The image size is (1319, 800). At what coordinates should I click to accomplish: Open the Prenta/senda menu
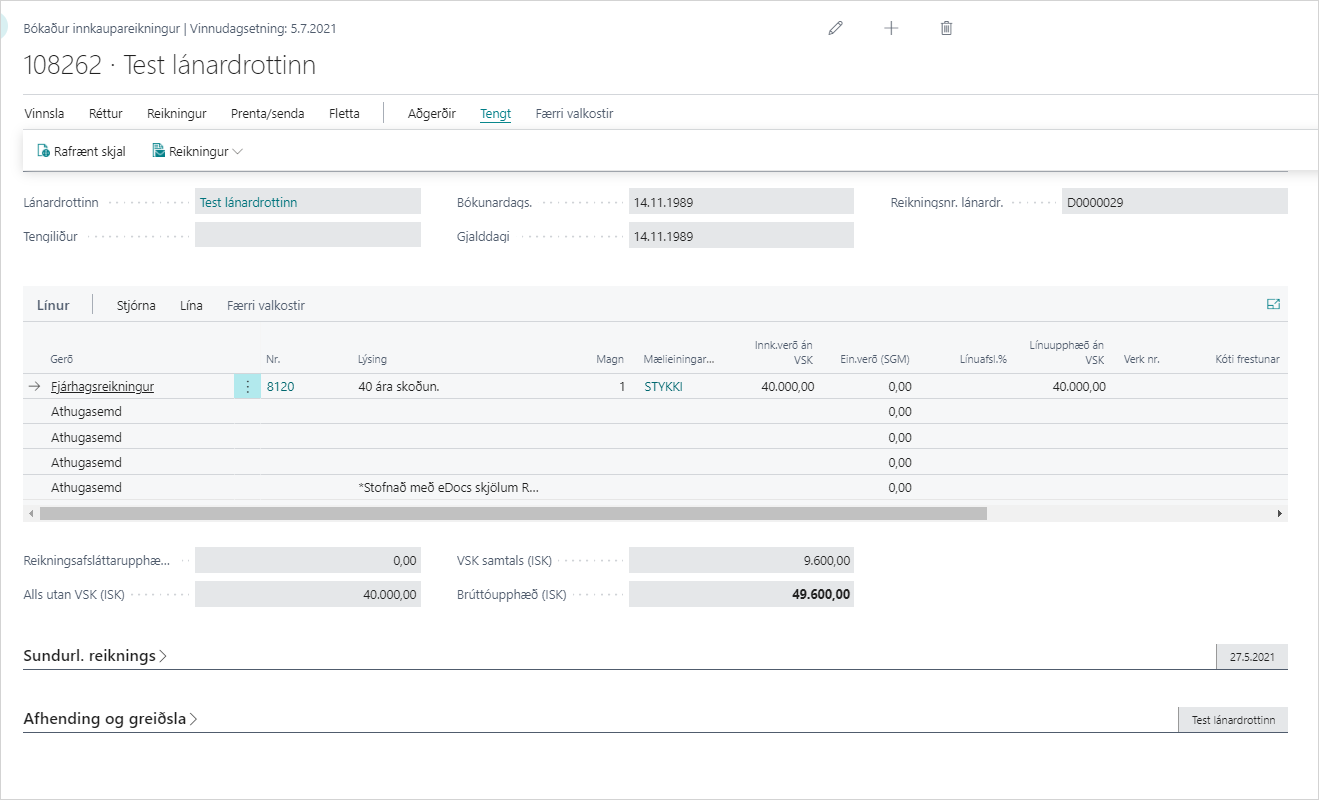coord(267,114)
